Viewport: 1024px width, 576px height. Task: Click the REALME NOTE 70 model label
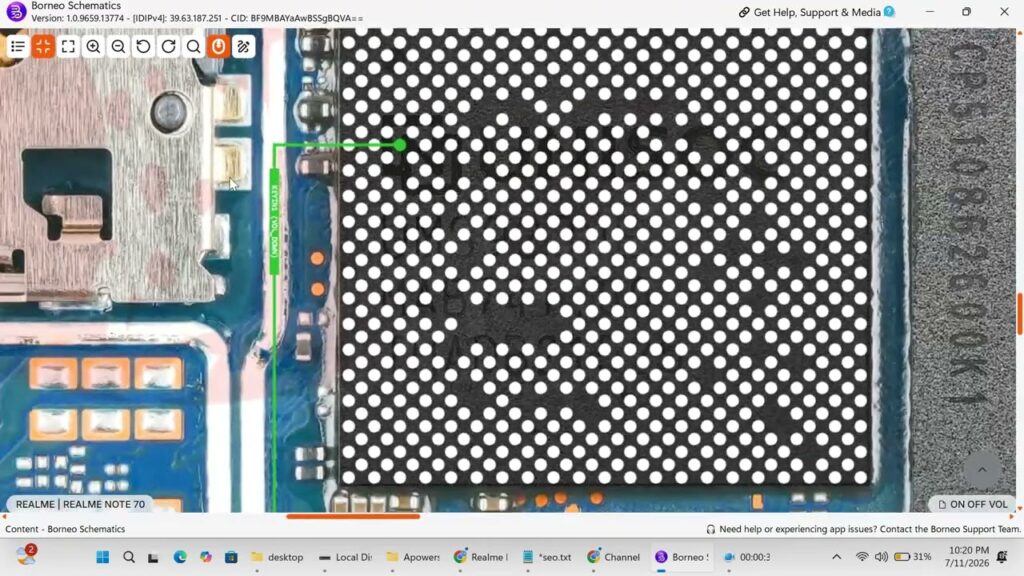[x=80, y=504]
